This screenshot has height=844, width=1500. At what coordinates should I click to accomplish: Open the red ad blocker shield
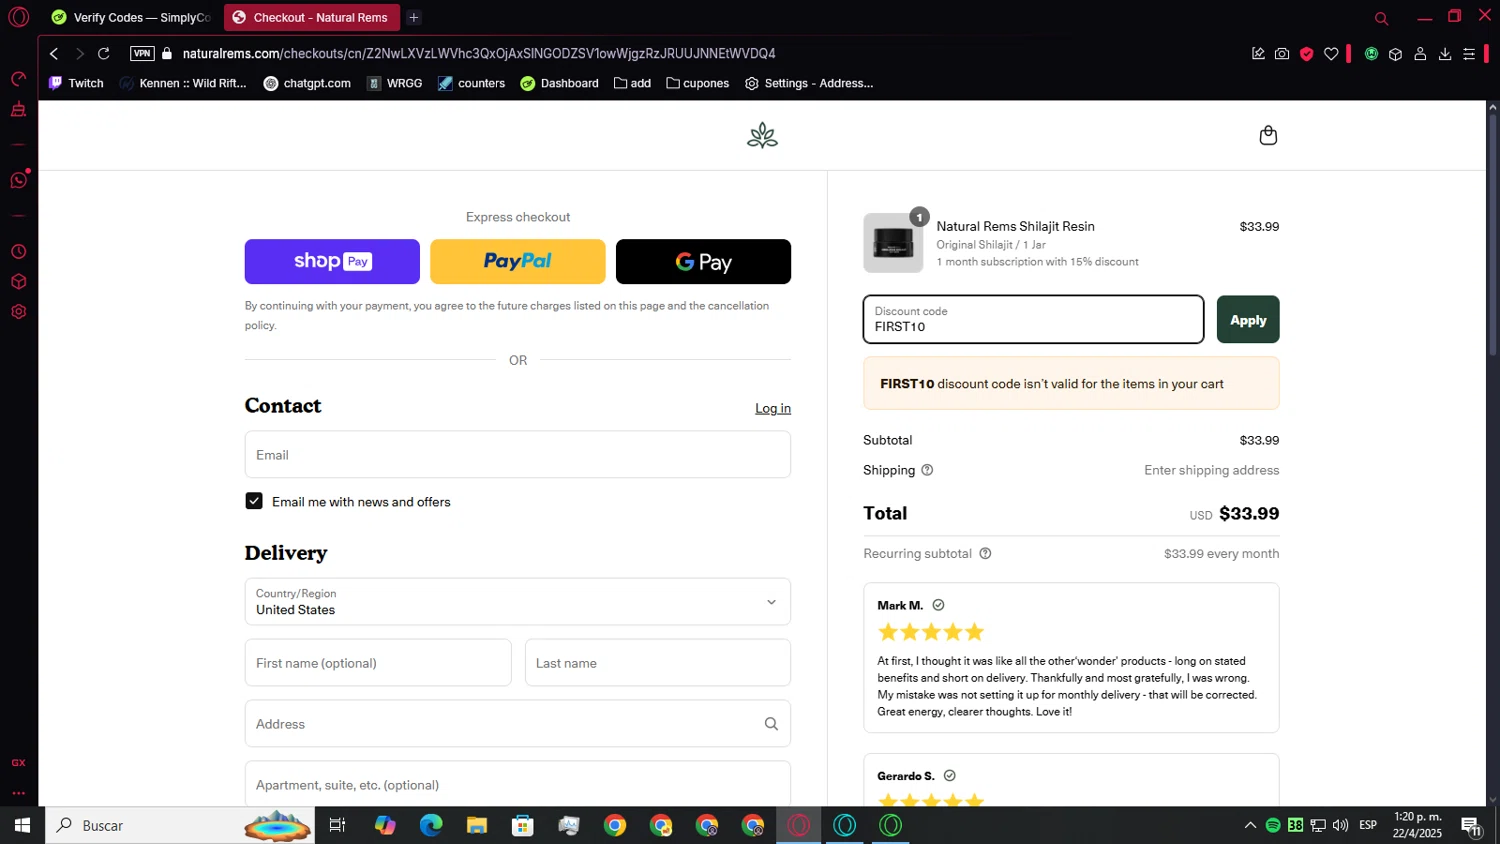click(1306, 54)
